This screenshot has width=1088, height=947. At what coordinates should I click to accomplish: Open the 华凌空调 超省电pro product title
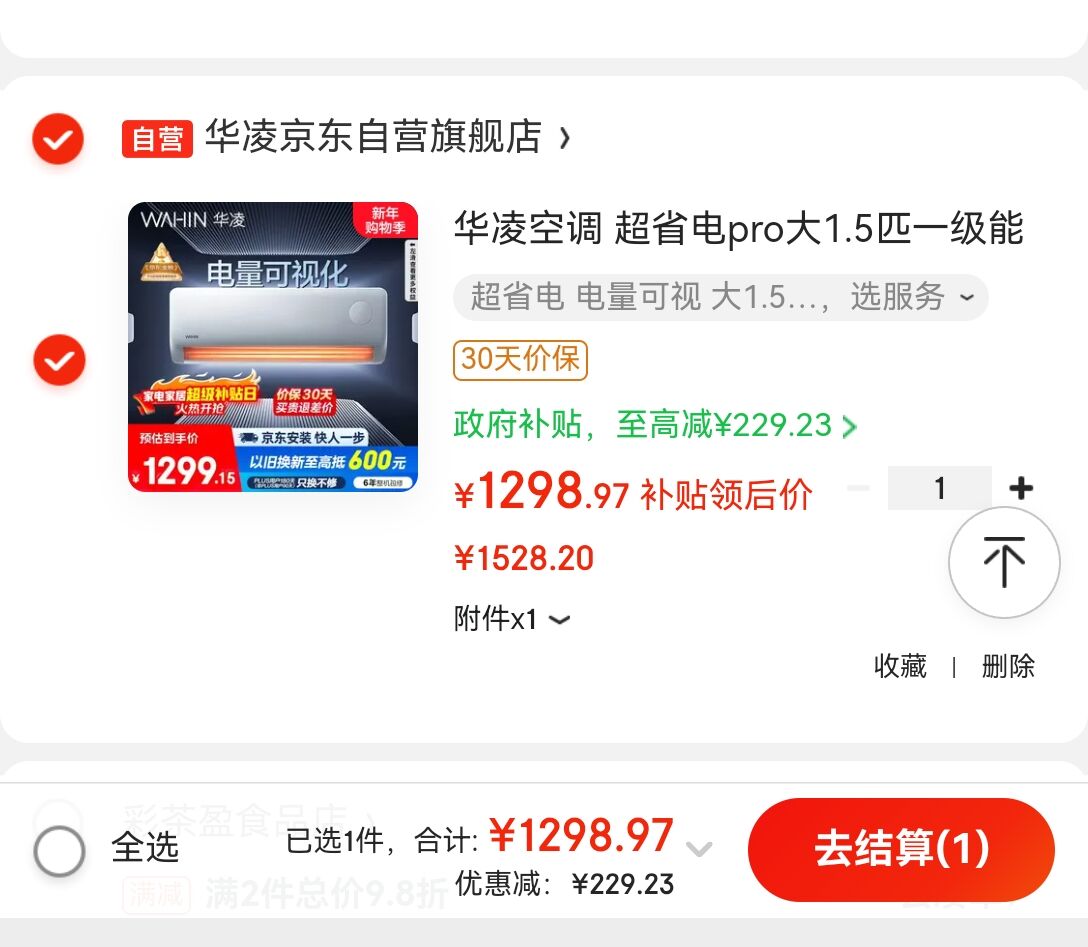pos(739,228)
